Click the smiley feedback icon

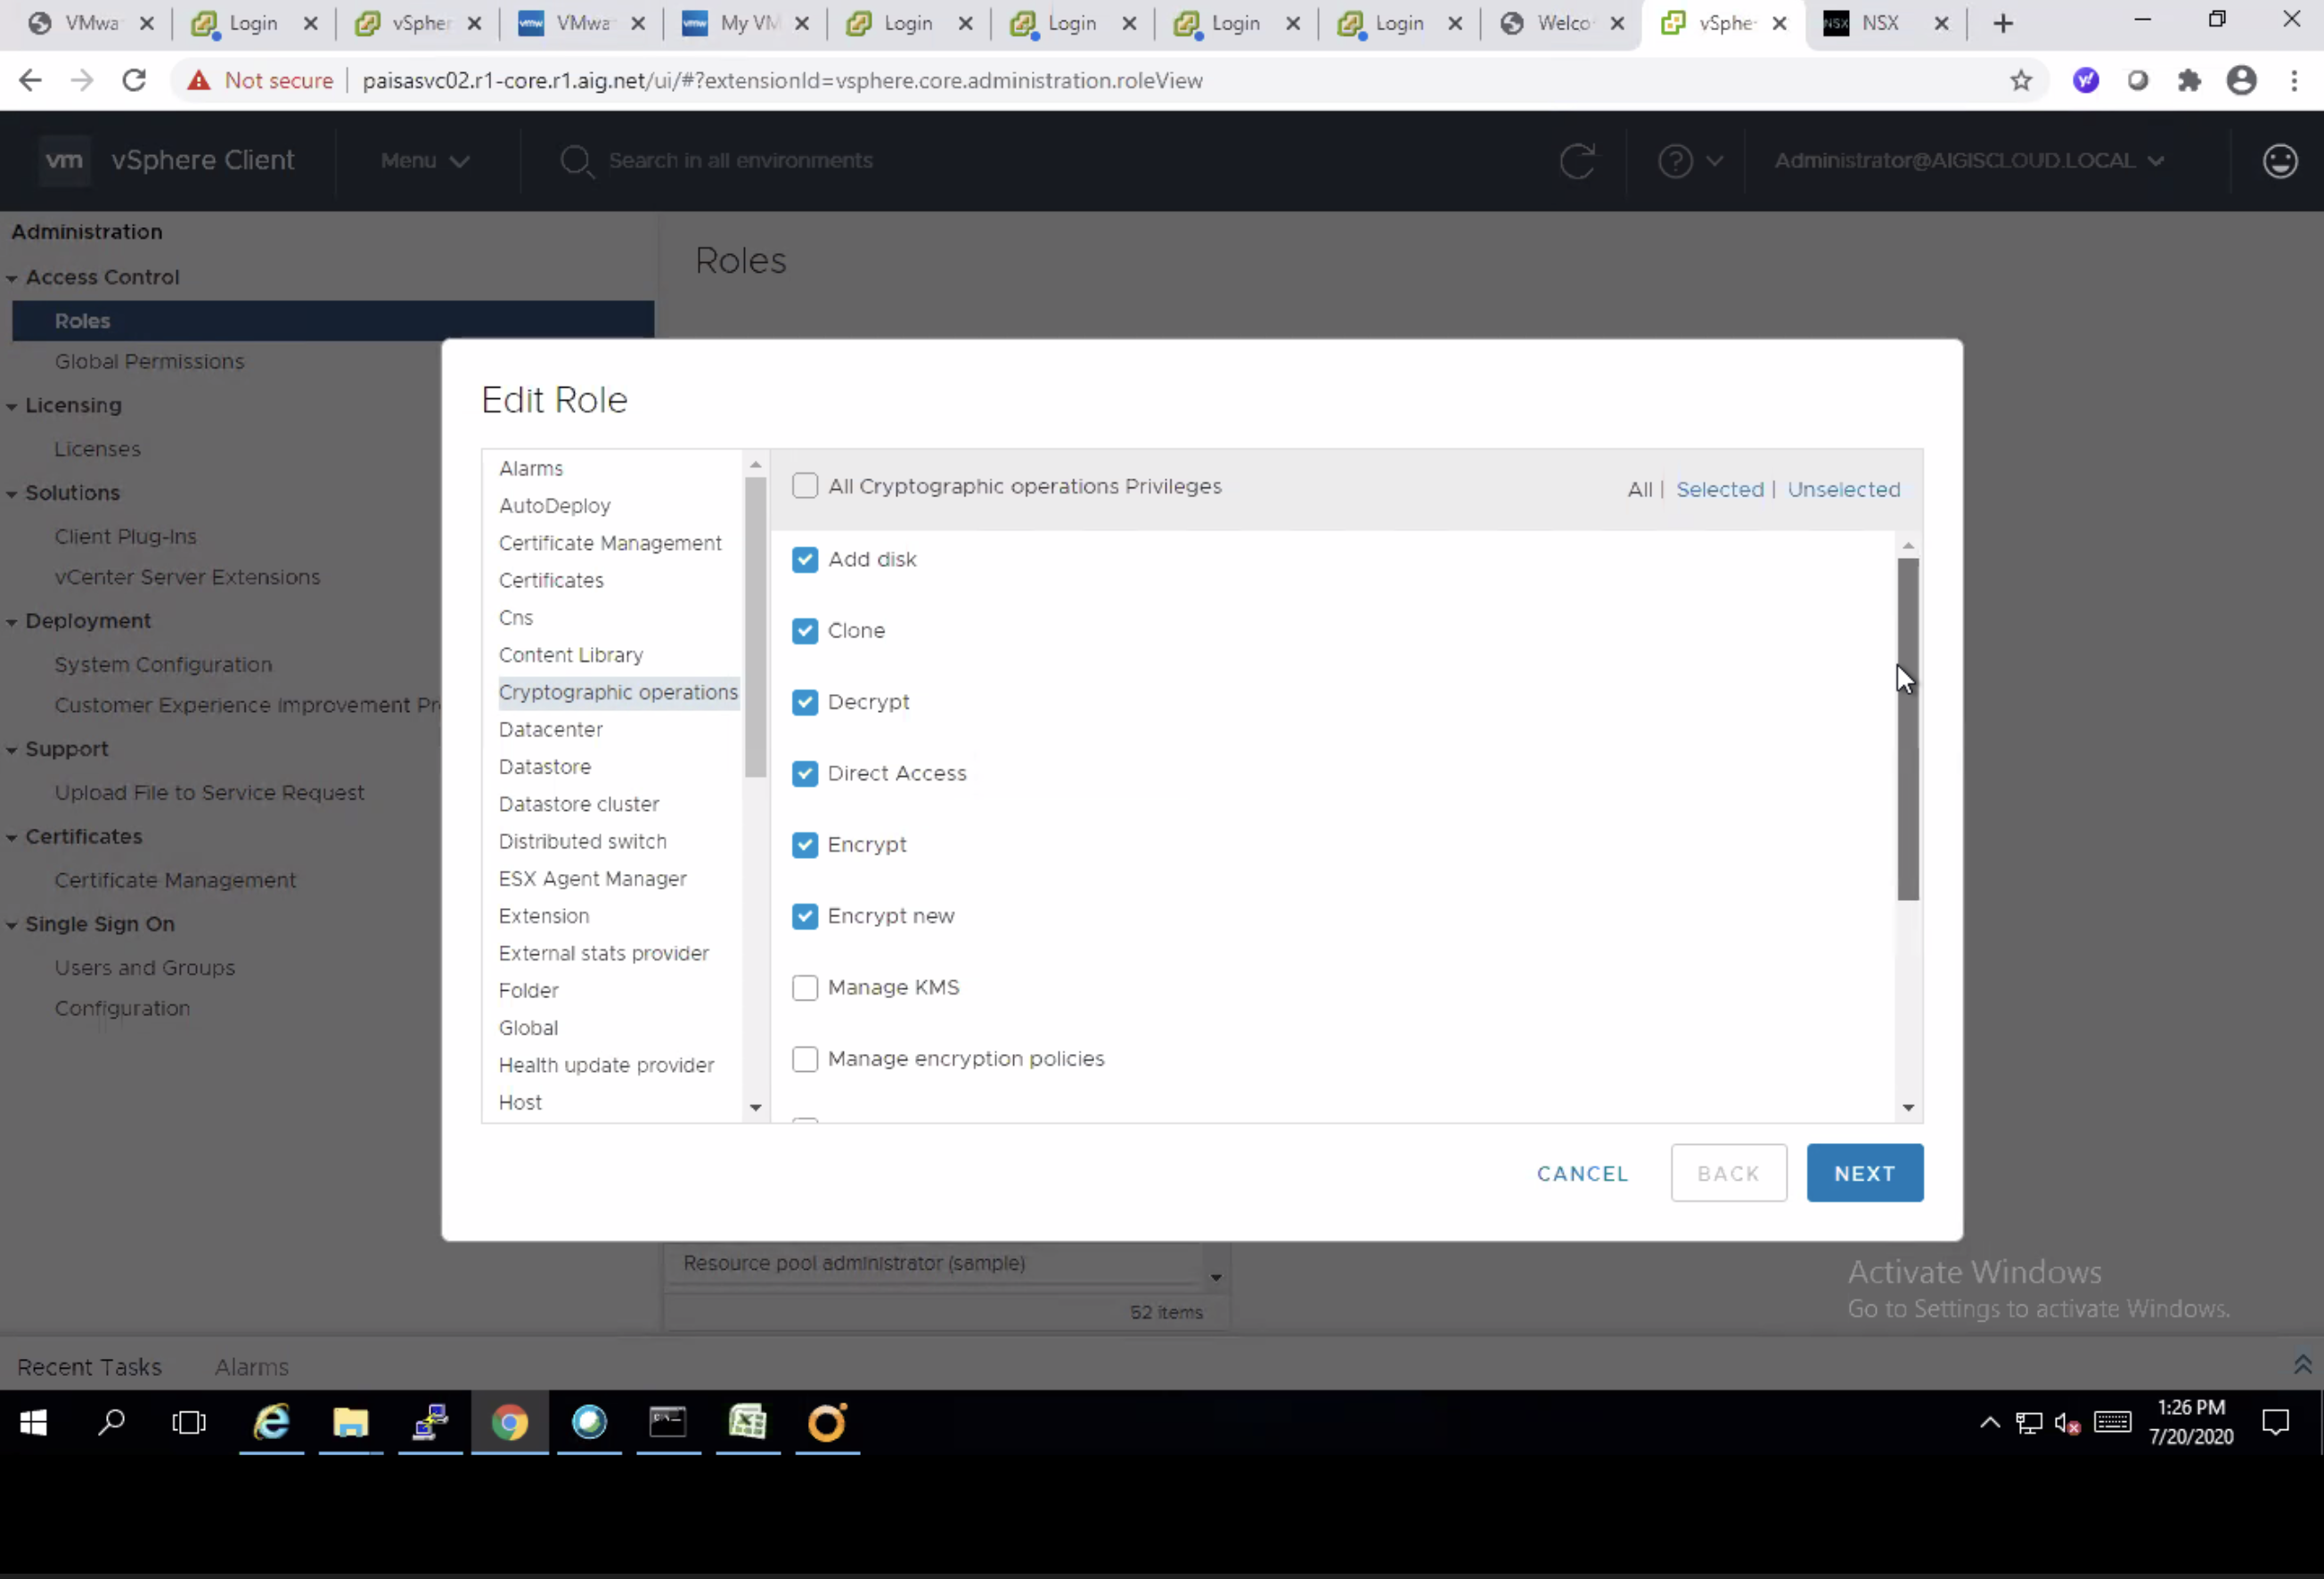(2279, 160)
